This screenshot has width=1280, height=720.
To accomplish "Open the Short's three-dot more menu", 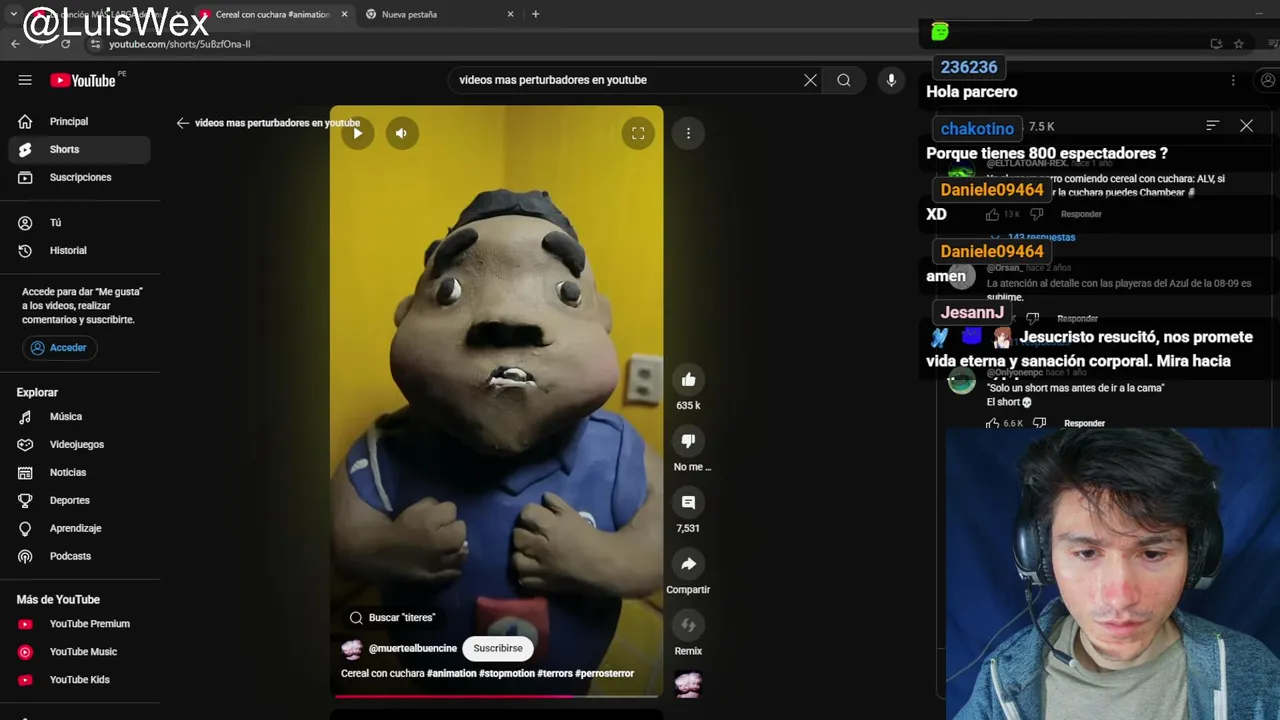I will tap(688, 133).
